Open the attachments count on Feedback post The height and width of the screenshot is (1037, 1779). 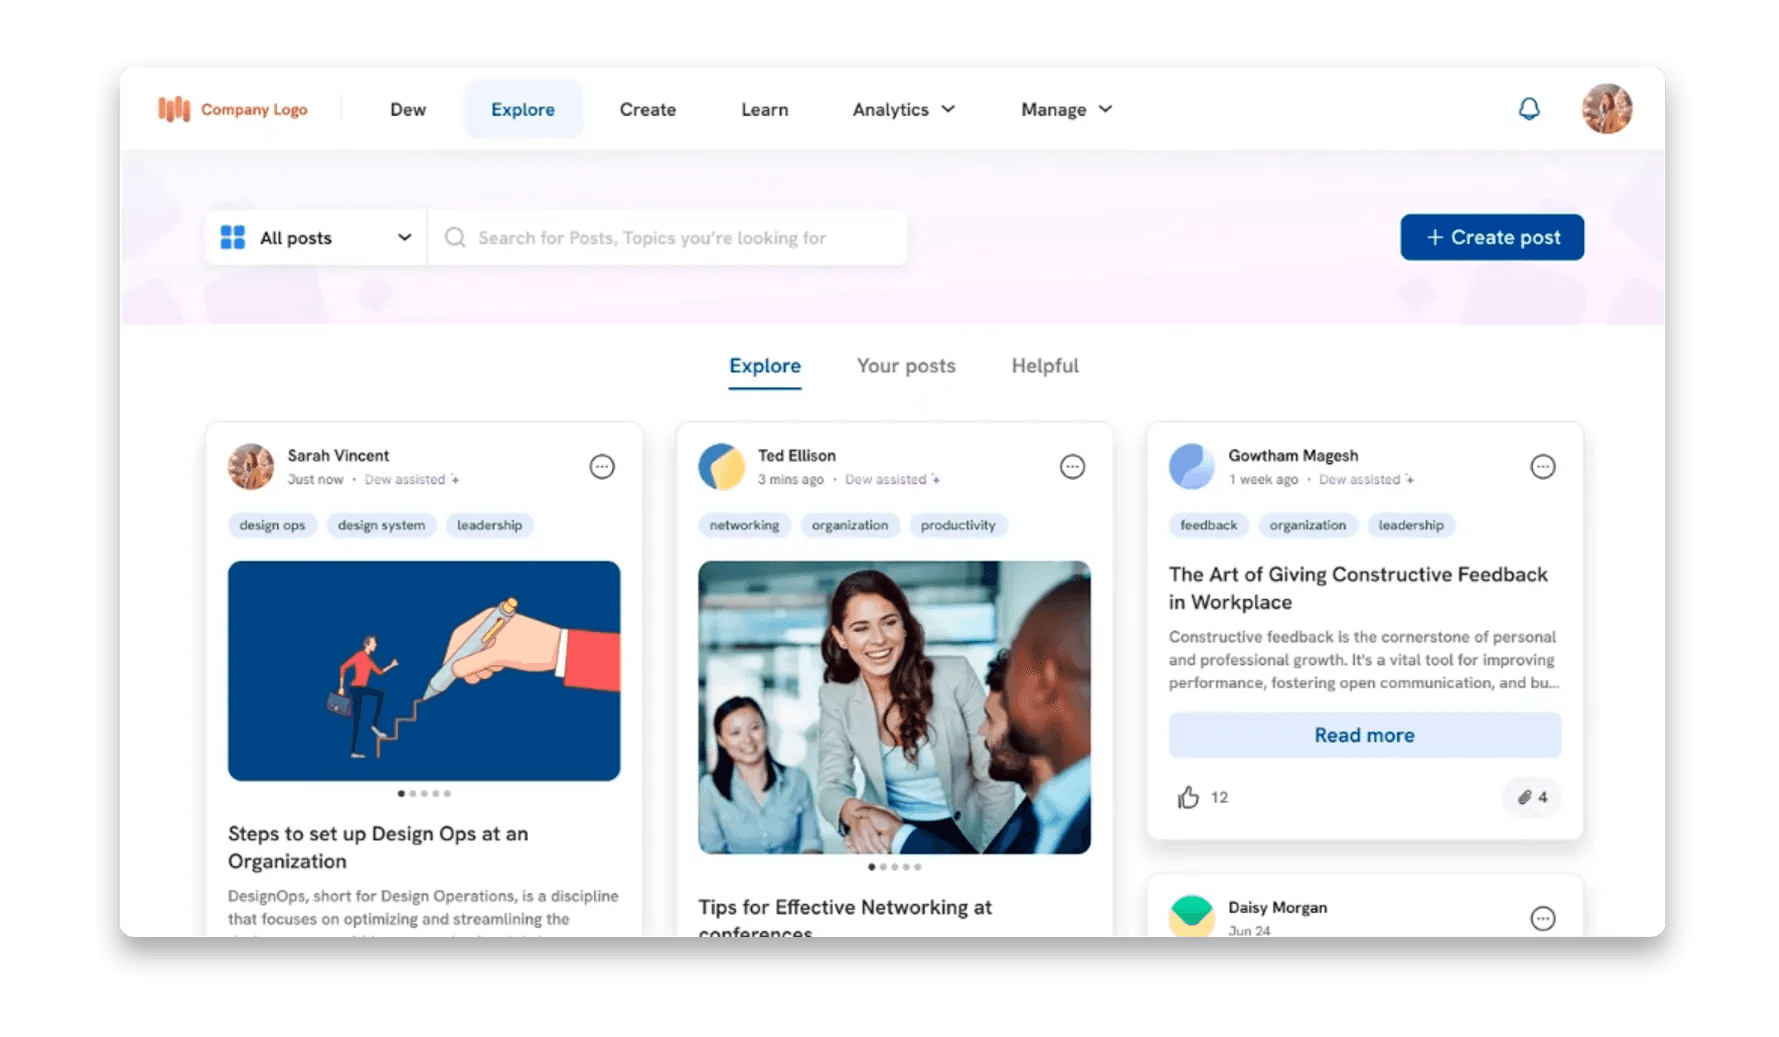click(1532, 797)
